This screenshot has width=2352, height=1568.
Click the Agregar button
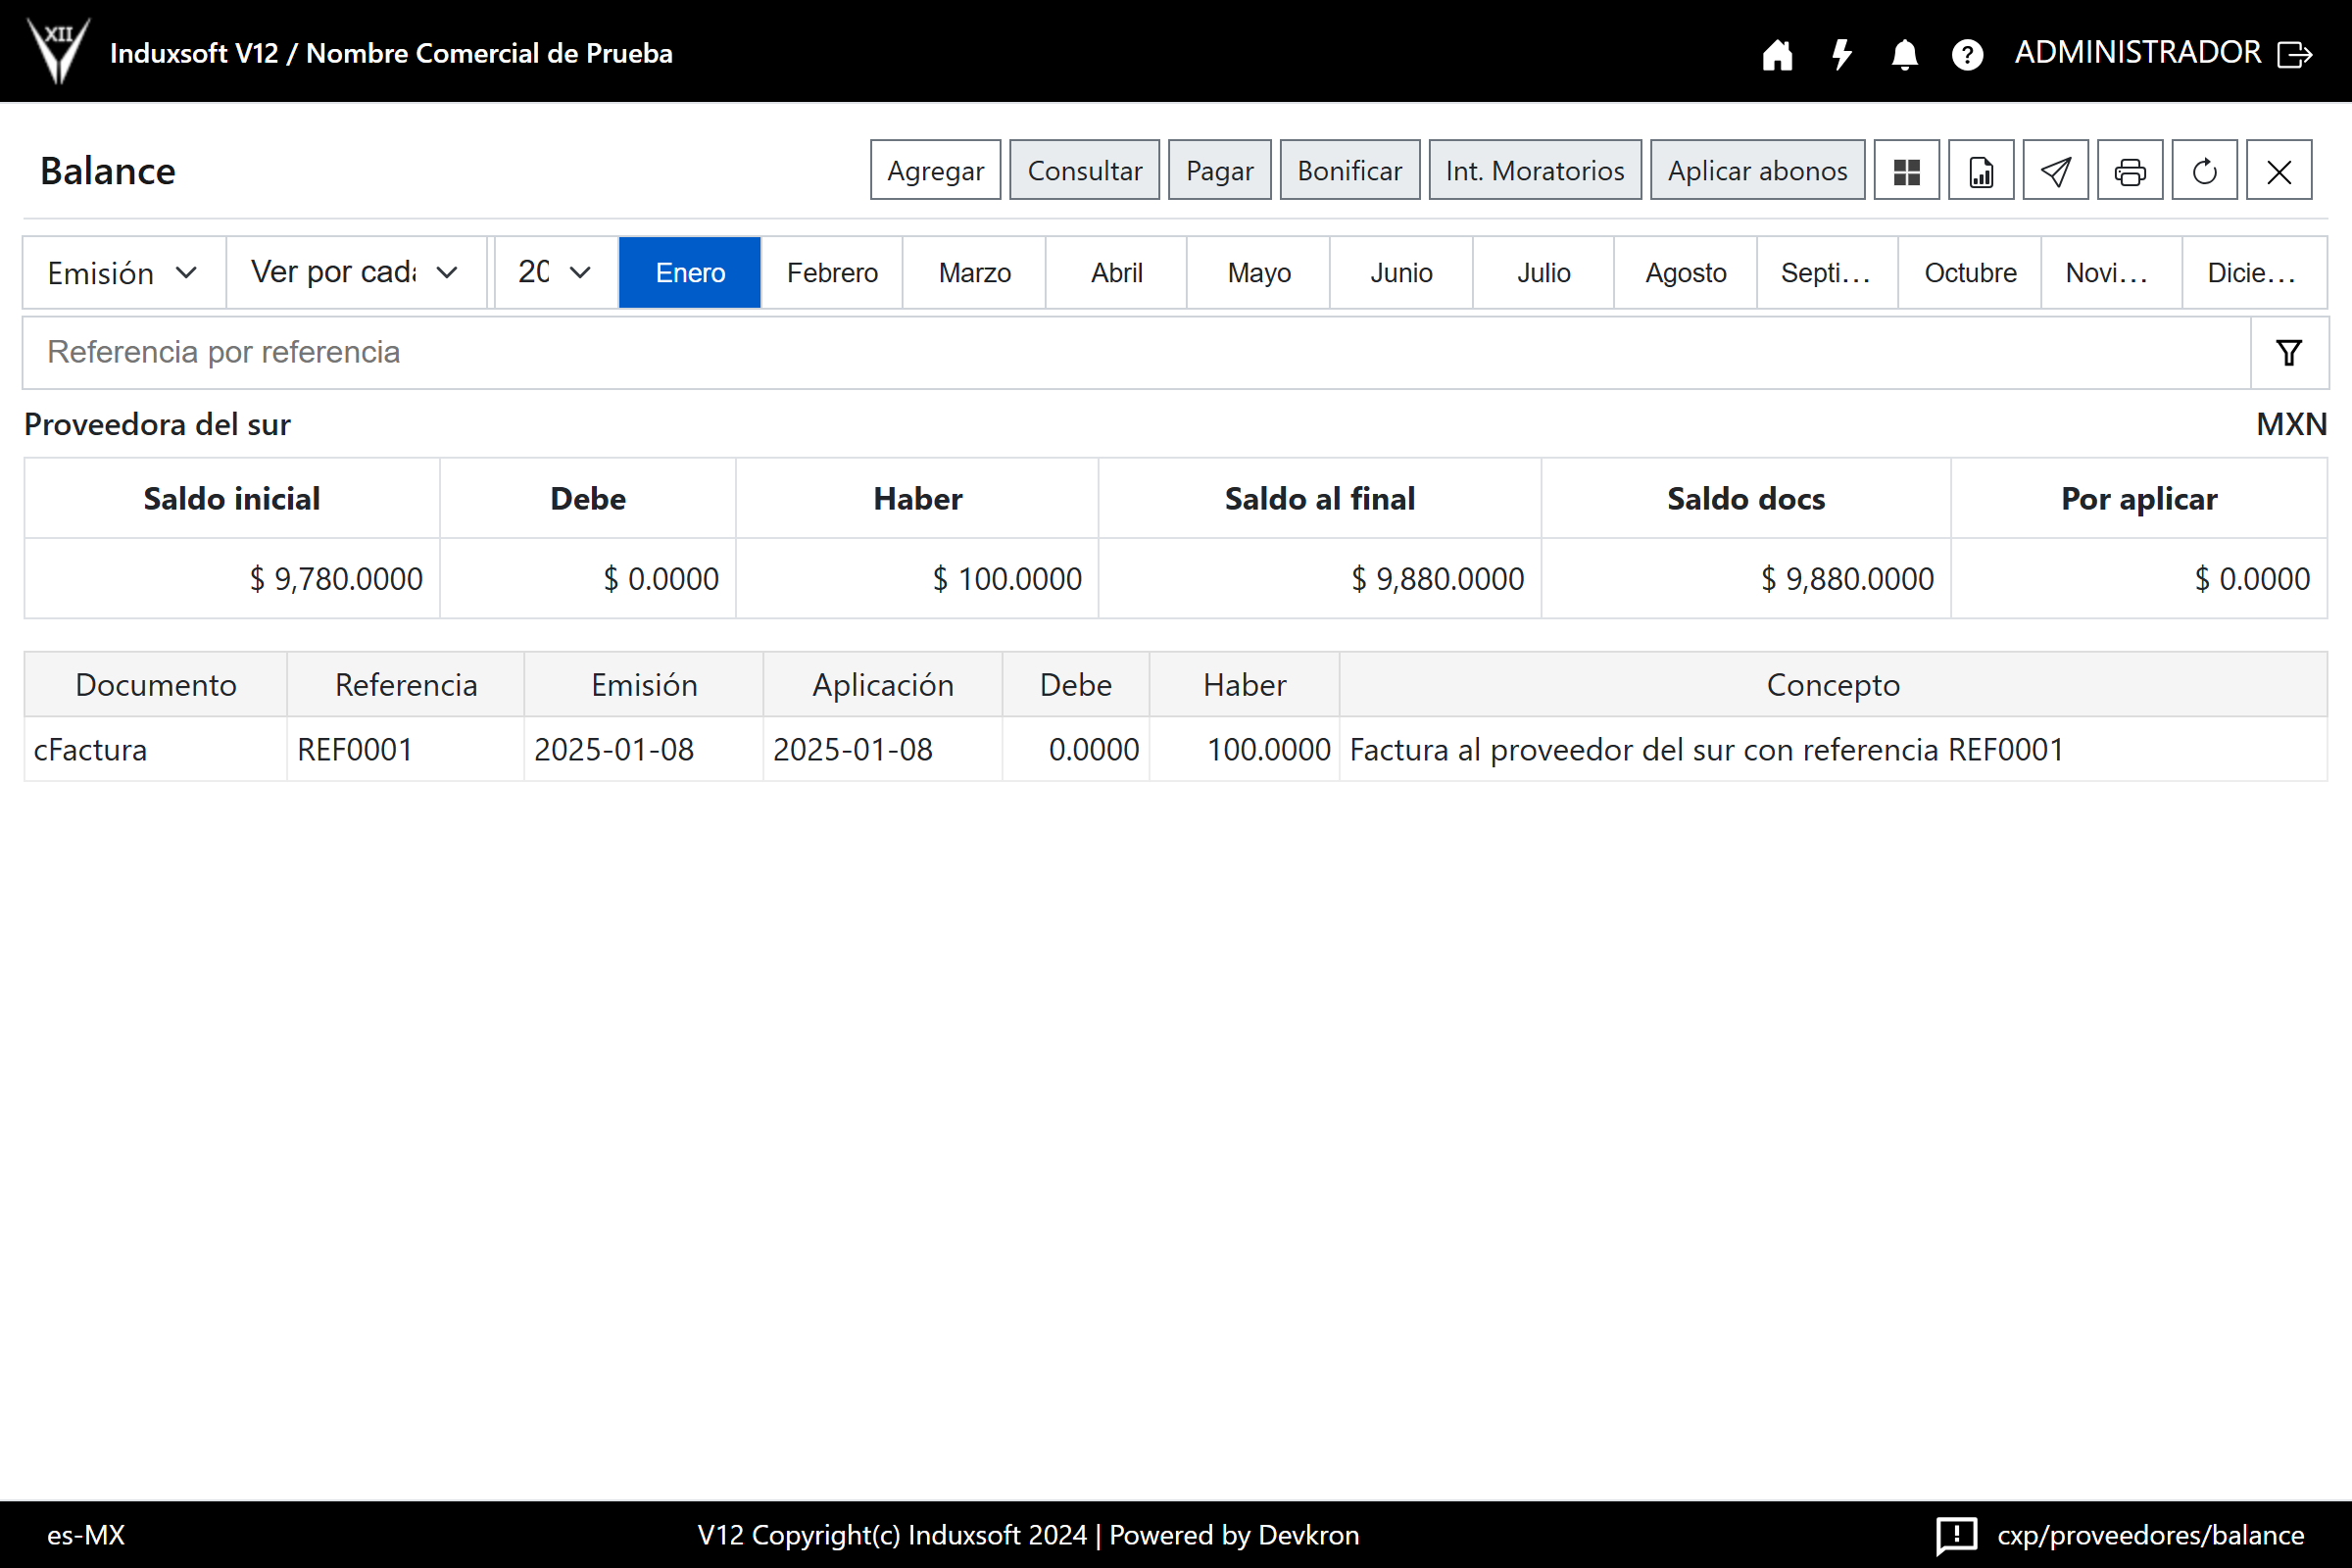(934, 171)
